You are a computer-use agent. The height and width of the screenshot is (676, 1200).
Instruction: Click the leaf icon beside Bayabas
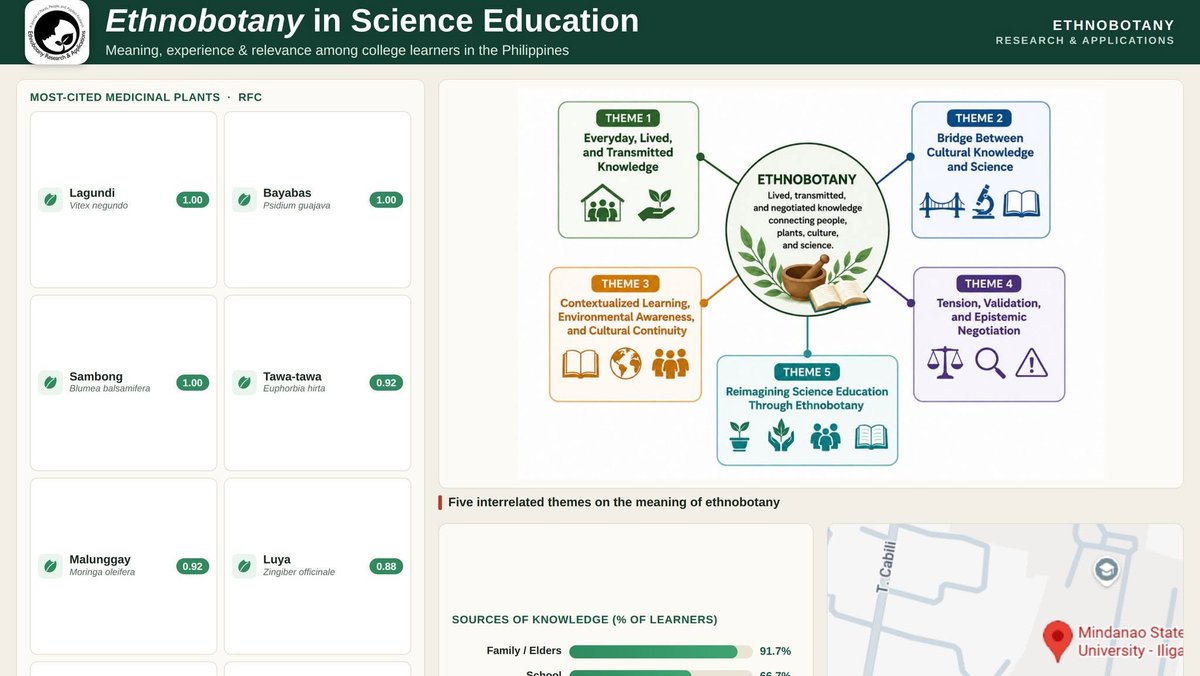click(x=244, y=200)
